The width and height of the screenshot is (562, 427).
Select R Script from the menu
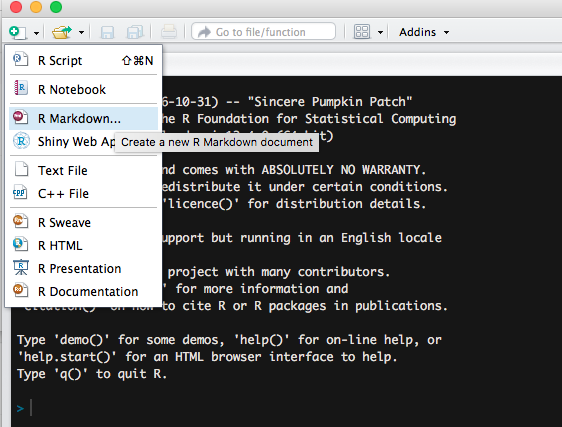83,60
